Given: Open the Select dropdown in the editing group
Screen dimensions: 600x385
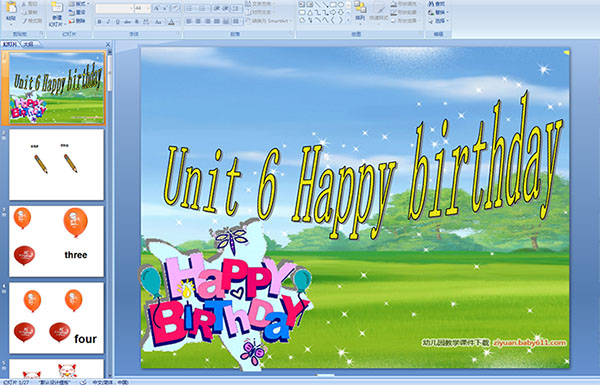Looking at the screenshot, I should tap(439, 21).
